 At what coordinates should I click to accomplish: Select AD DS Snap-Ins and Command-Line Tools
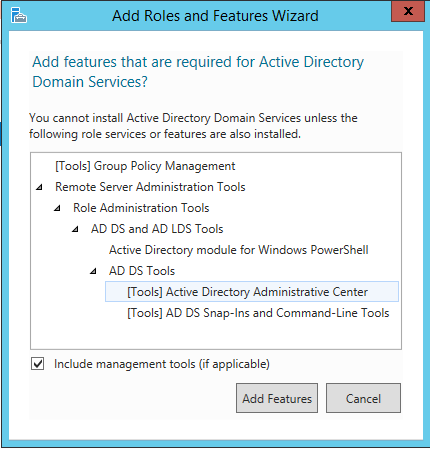[x=258, y=313]
